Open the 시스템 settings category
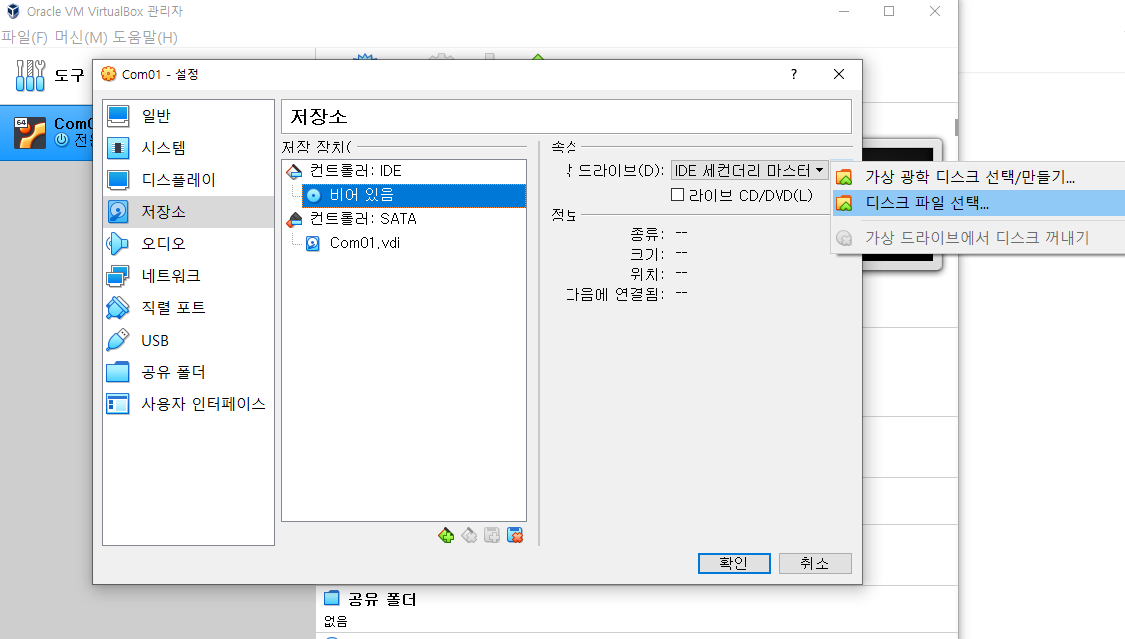 (188, 148)
